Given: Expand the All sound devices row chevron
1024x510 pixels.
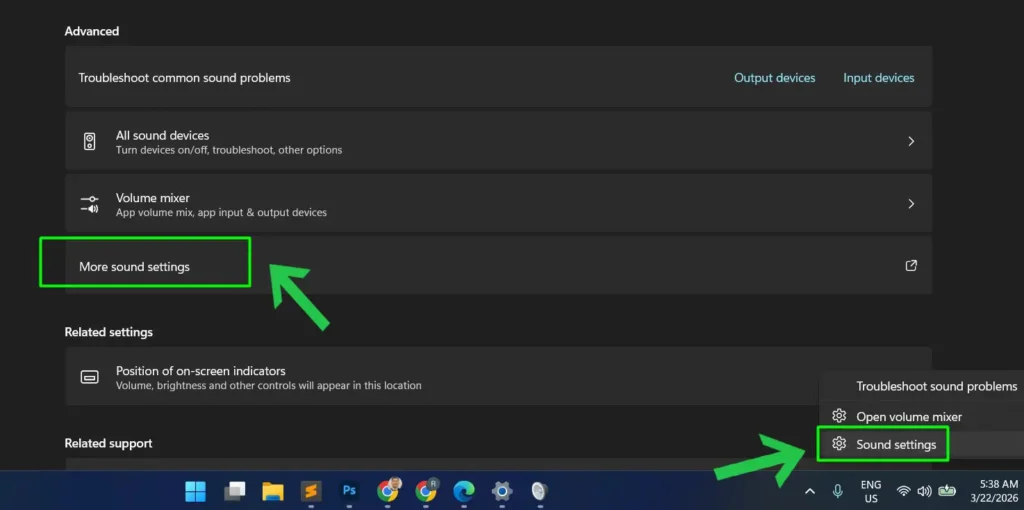Looking at the screenshot, I should pyautogui.click(x=911, y=142).
